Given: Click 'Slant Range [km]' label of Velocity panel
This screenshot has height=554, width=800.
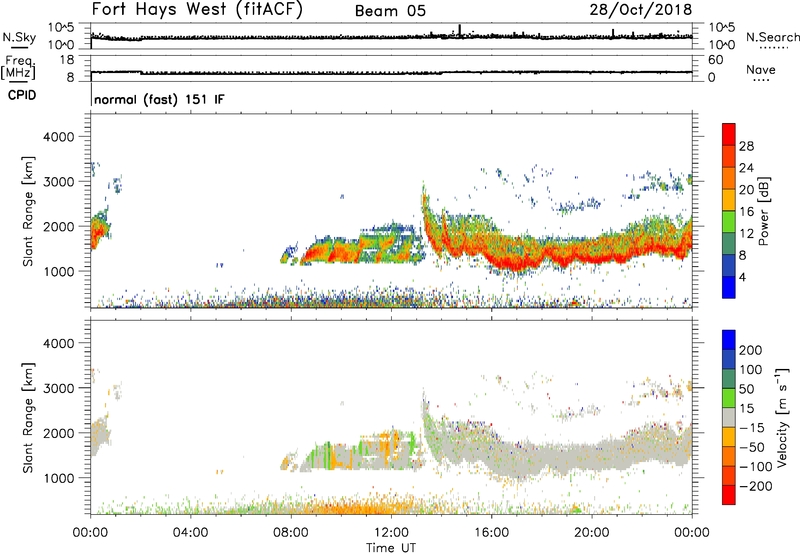Looking at the screenshot, I should click(28, 418).
